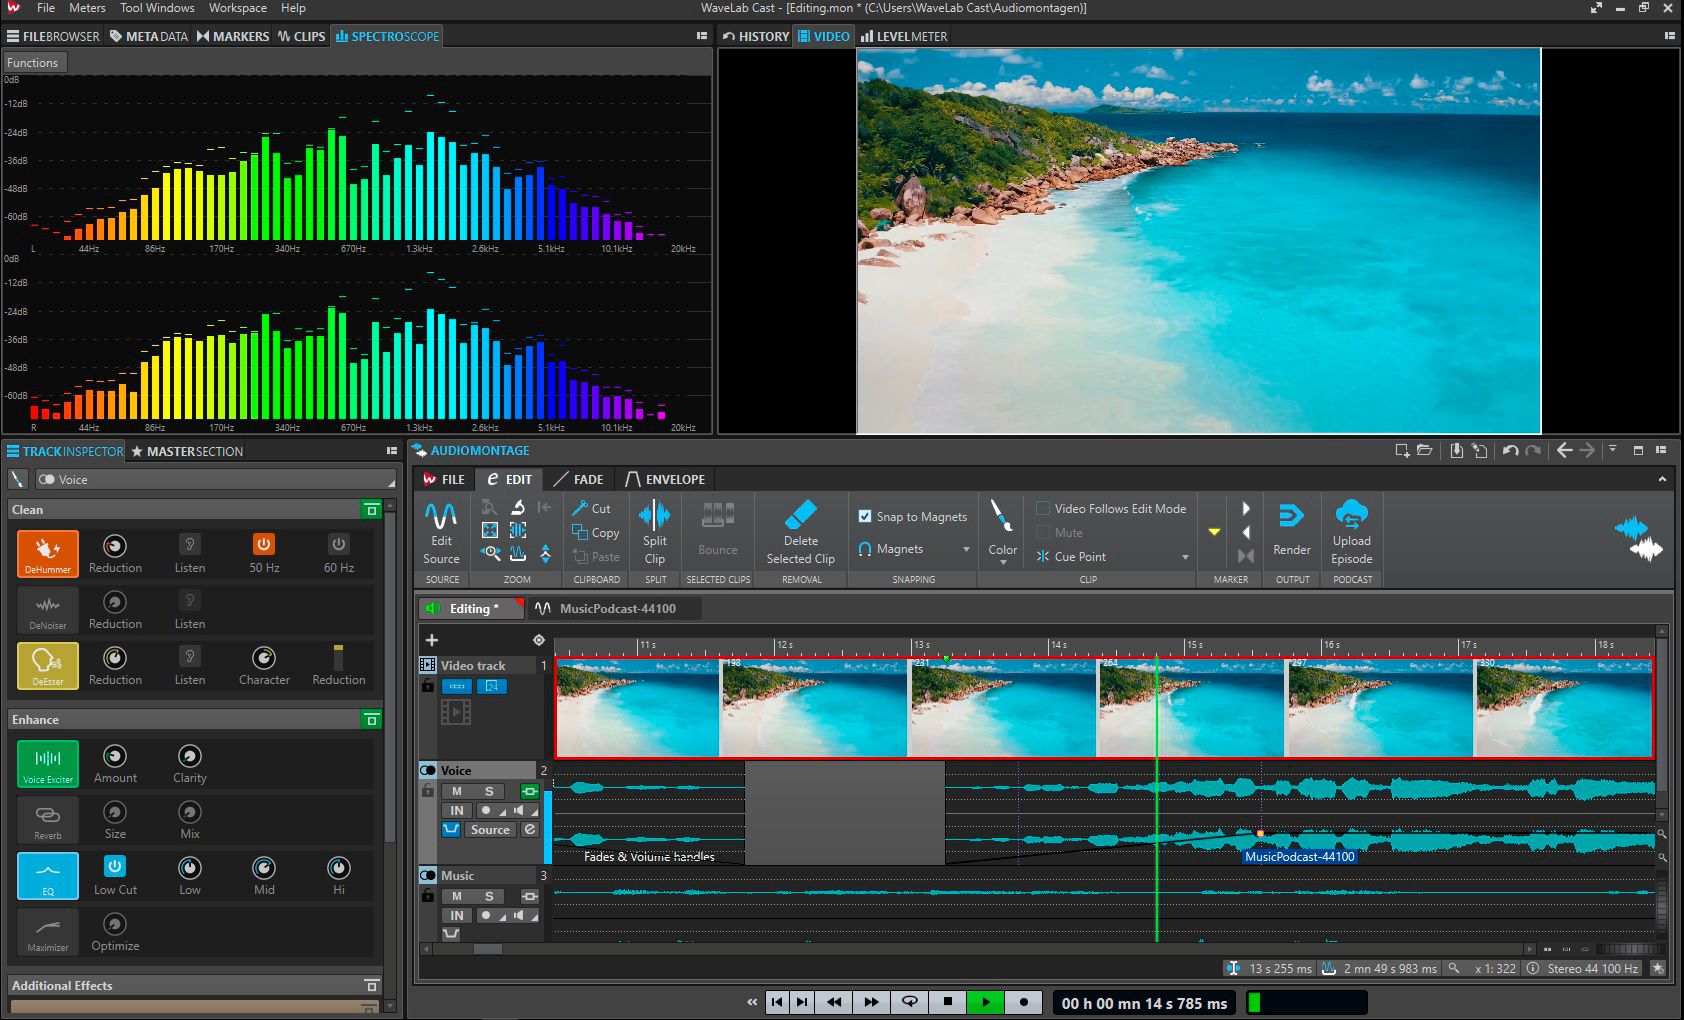Viewport: 1684px width, 1020px height.
Task: Open the DeHummer effect in Clean panel
Action: click(47, 553)
